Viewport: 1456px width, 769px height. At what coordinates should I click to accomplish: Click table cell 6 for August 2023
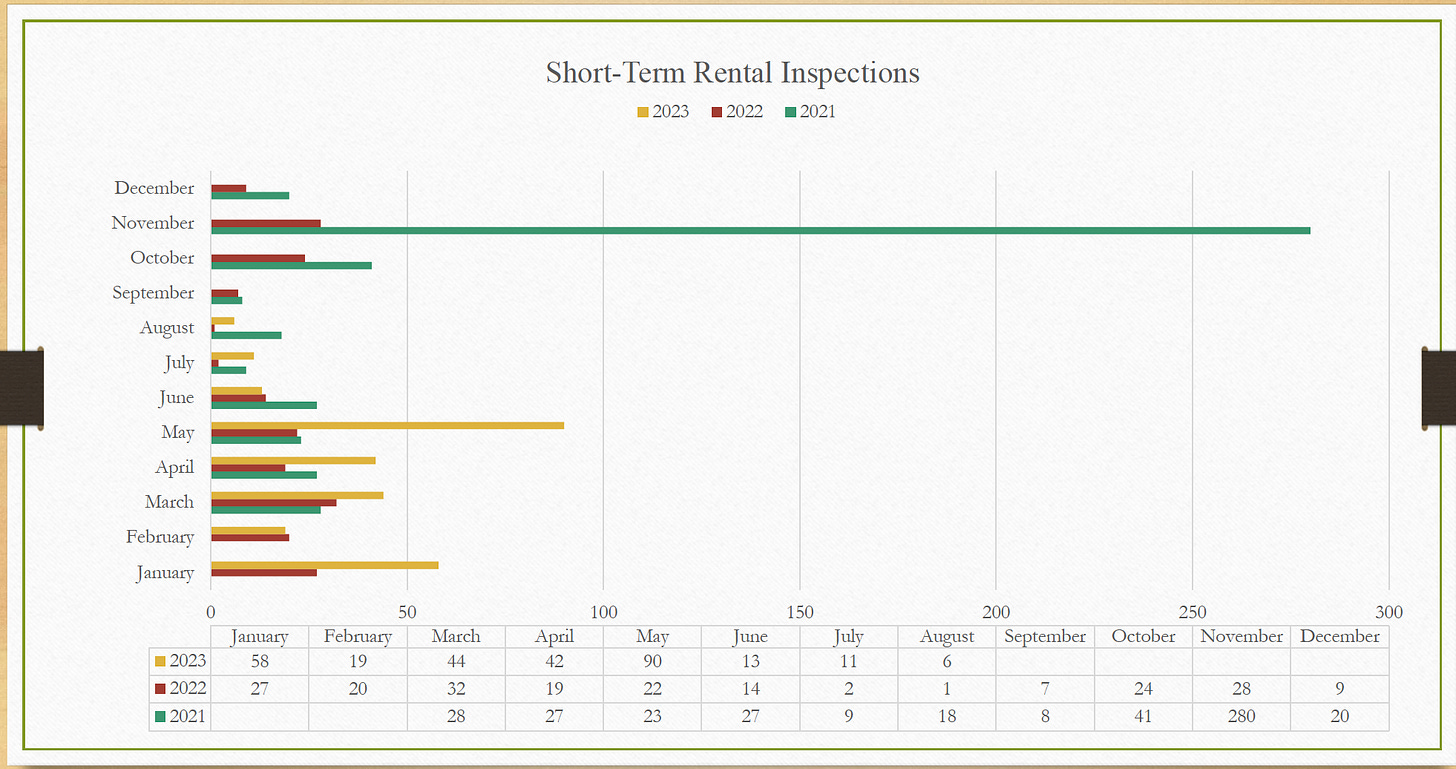[x=947, y=661]
